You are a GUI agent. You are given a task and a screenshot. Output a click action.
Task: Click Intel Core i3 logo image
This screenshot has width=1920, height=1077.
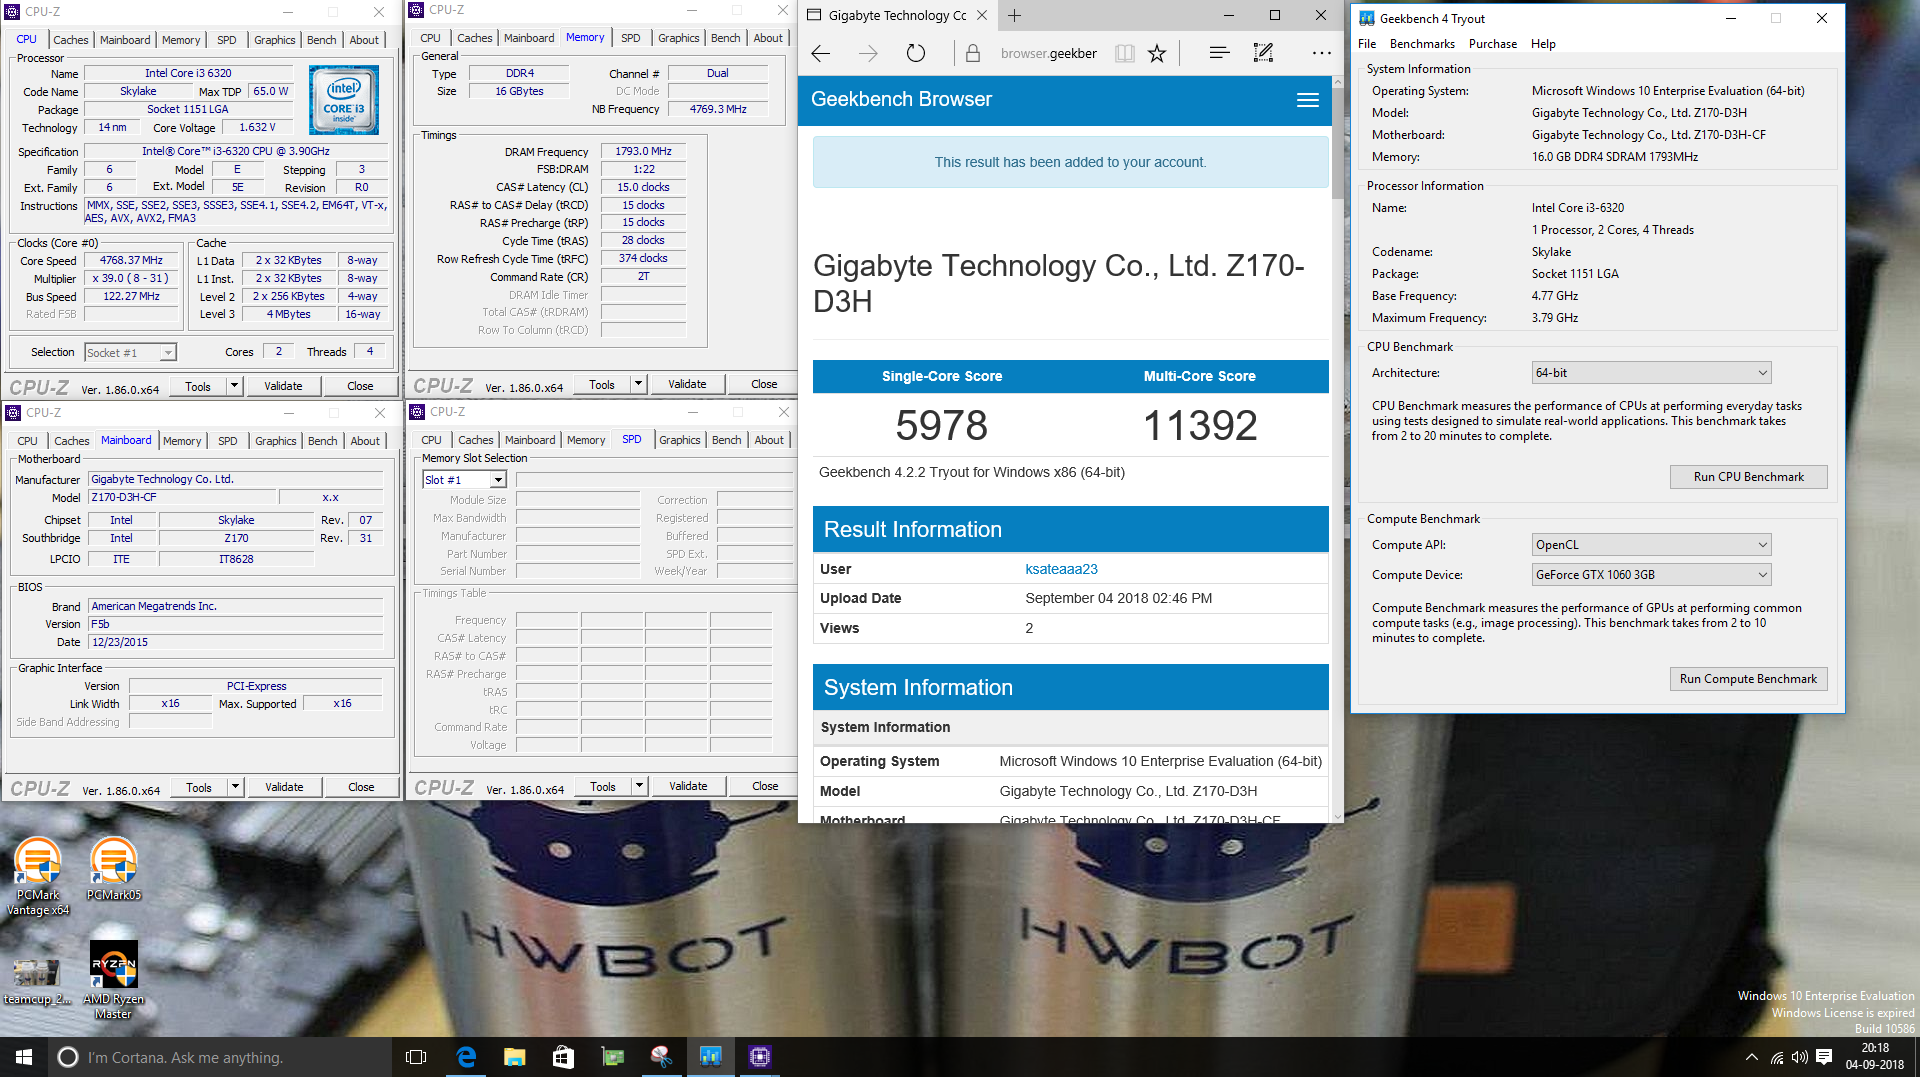tap(343, 100)
